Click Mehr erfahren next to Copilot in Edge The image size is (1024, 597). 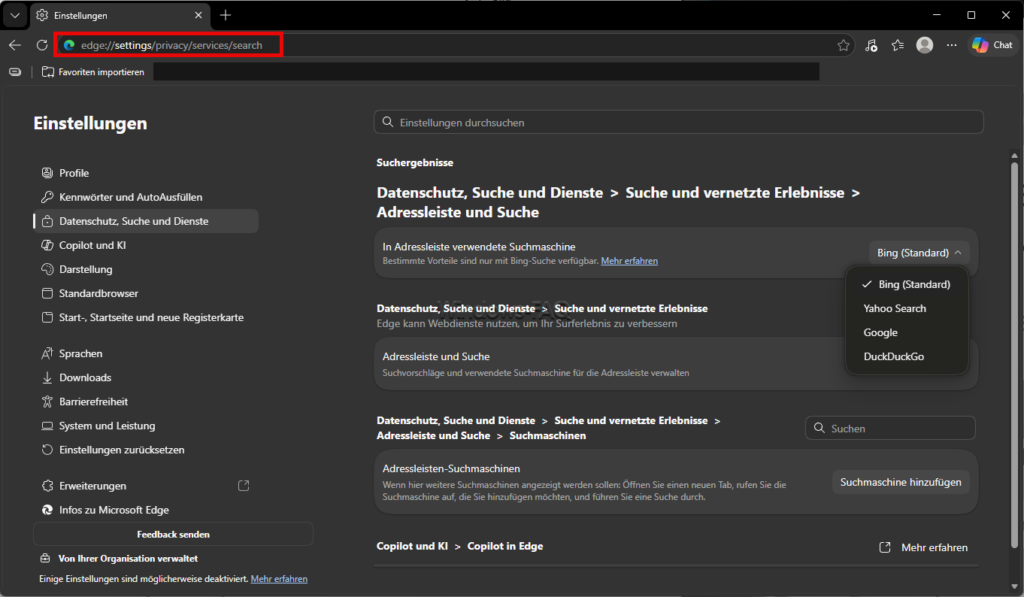click(935, 547)
